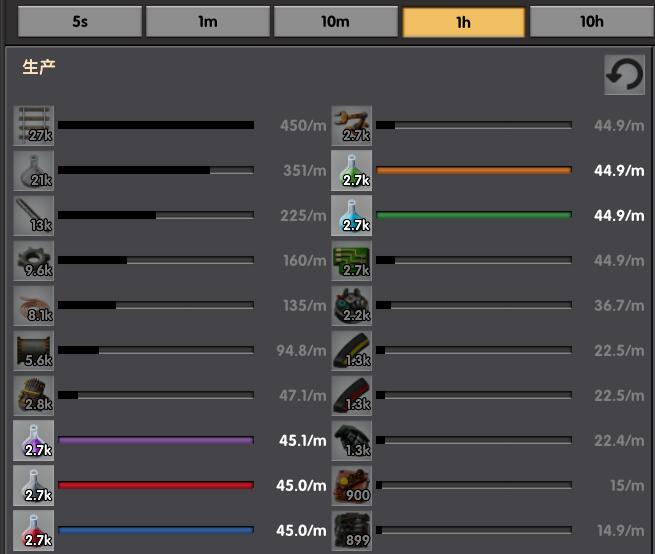Click the engine unit icon showing 2.2k

351,306
